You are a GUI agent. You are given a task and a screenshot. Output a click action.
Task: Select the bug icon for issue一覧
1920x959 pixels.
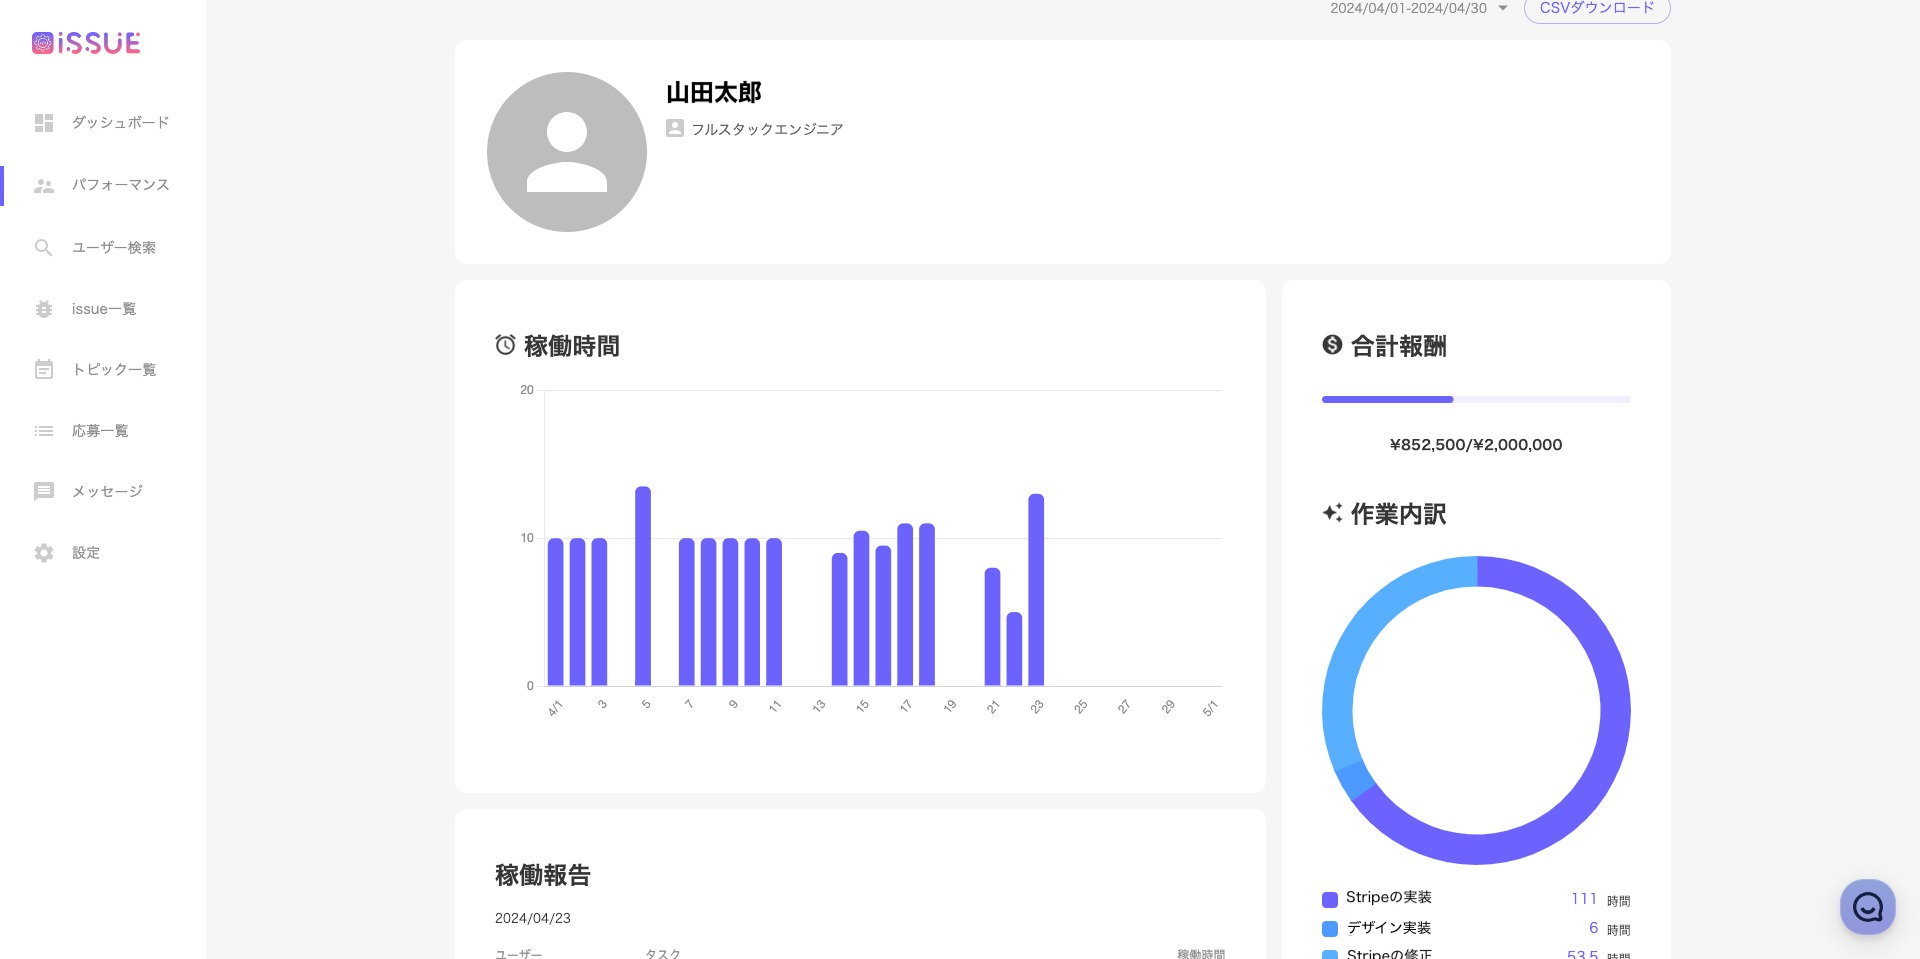pyautogui.click(x=44, y=308)
